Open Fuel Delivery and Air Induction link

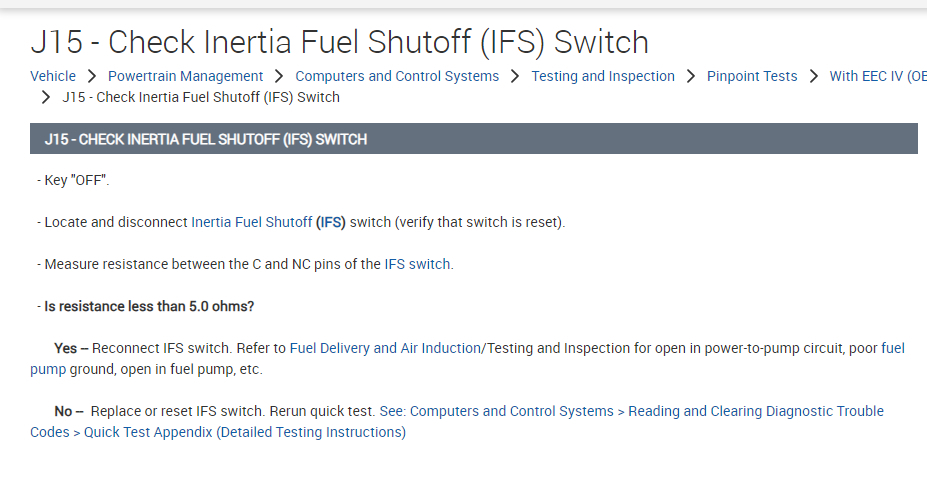384,348
